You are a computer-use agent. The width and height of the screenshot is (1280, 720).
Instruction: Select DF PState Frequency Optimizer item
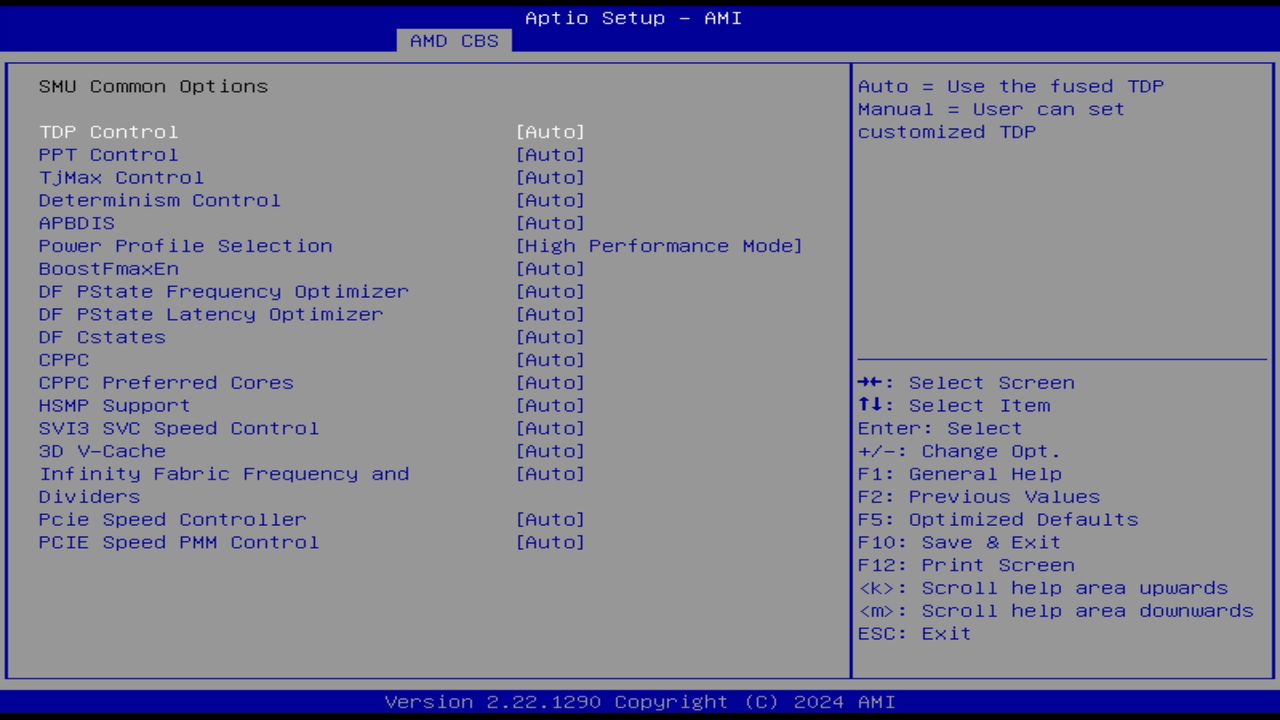click(x=224, y=292)
